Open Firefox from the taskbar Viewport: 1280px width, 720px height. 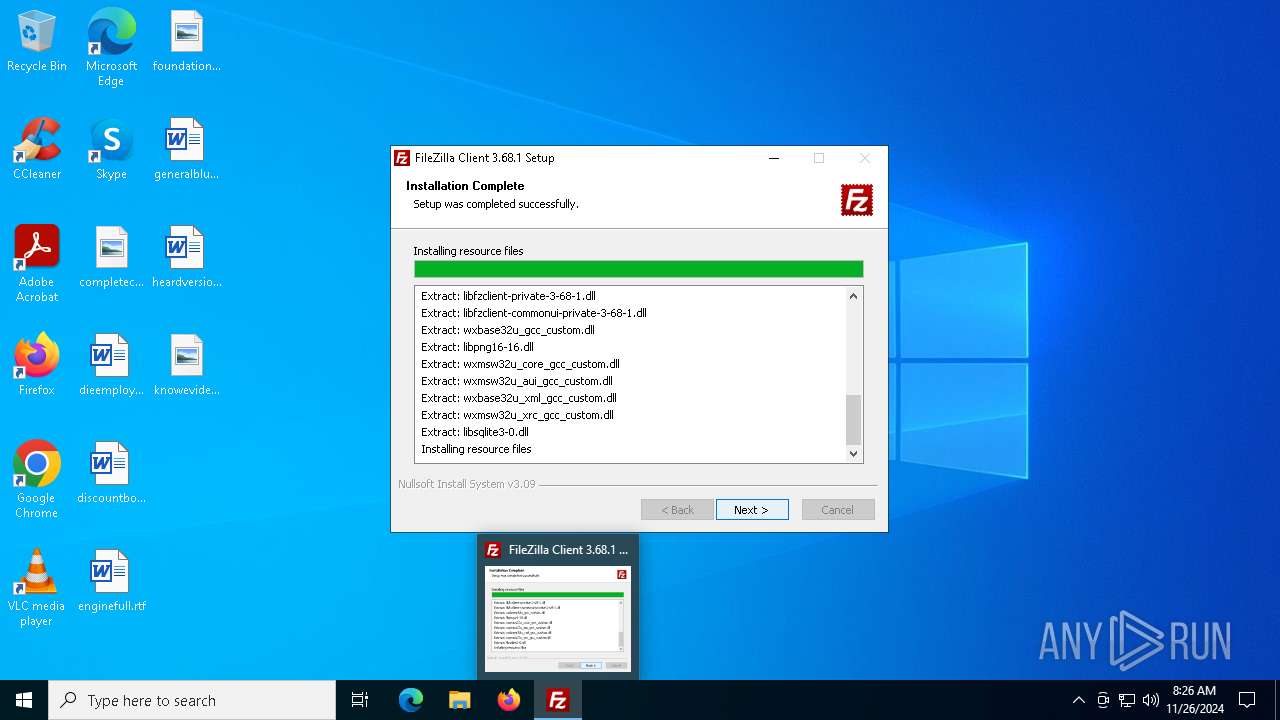pos(509,700)
